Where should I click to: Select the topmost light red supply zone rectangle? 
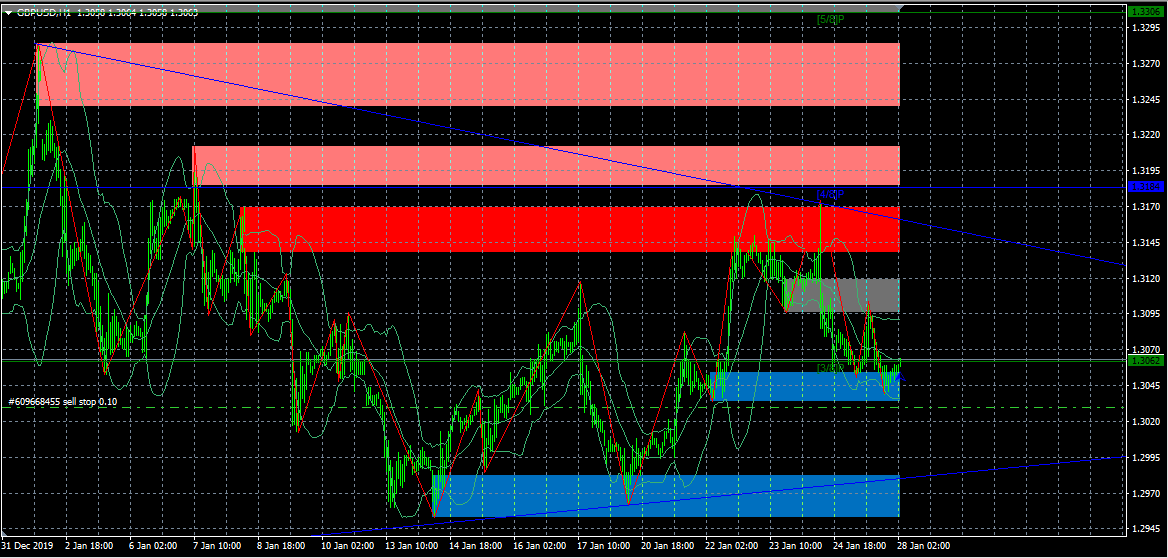click(468, 74)
